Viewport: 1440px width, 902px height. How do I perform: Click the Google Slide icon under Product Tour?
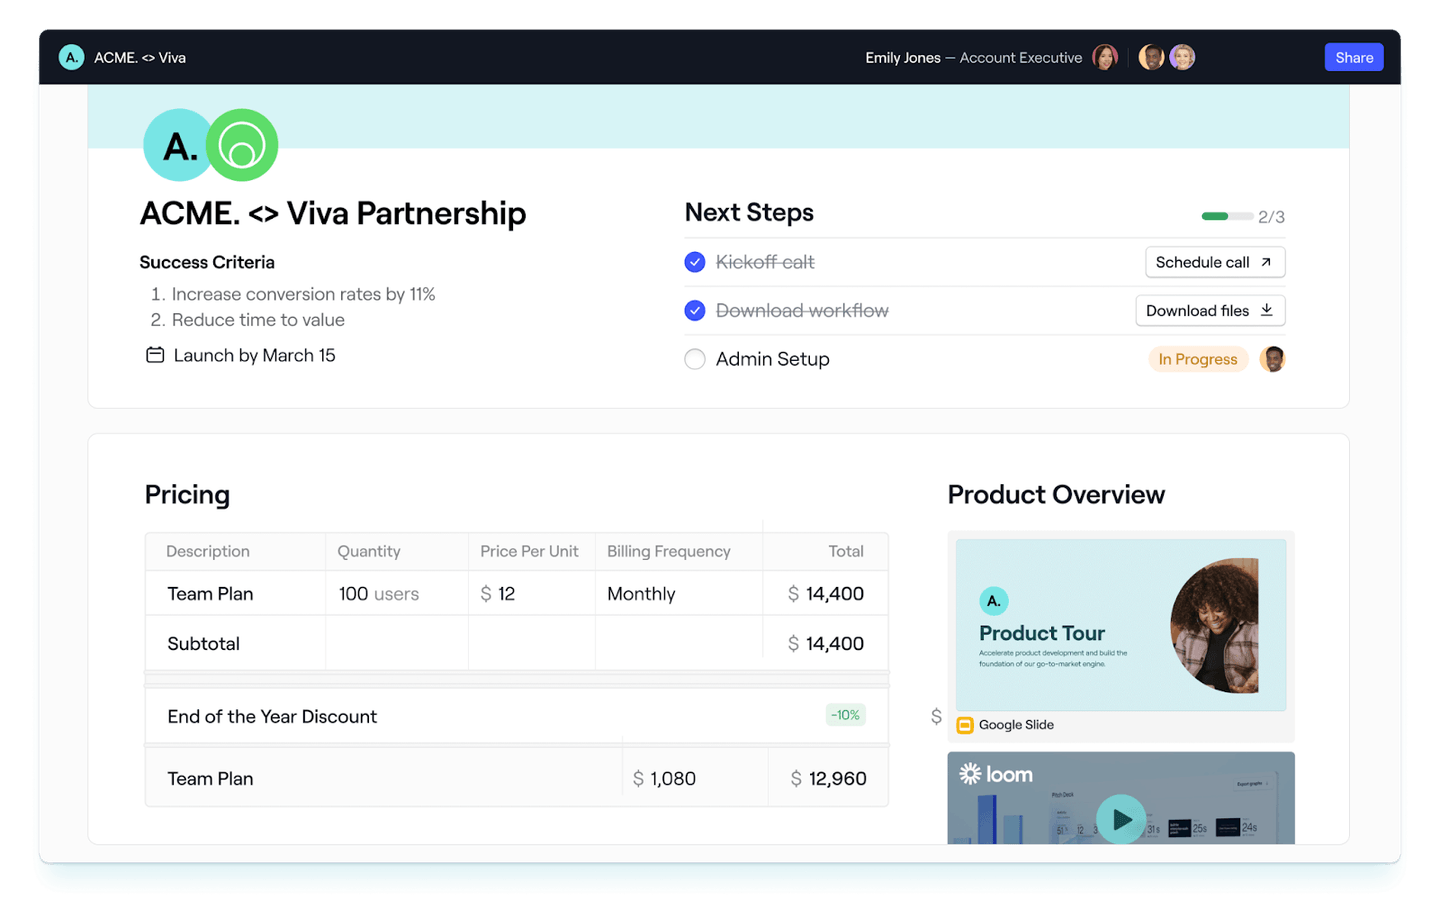[965, 725]
